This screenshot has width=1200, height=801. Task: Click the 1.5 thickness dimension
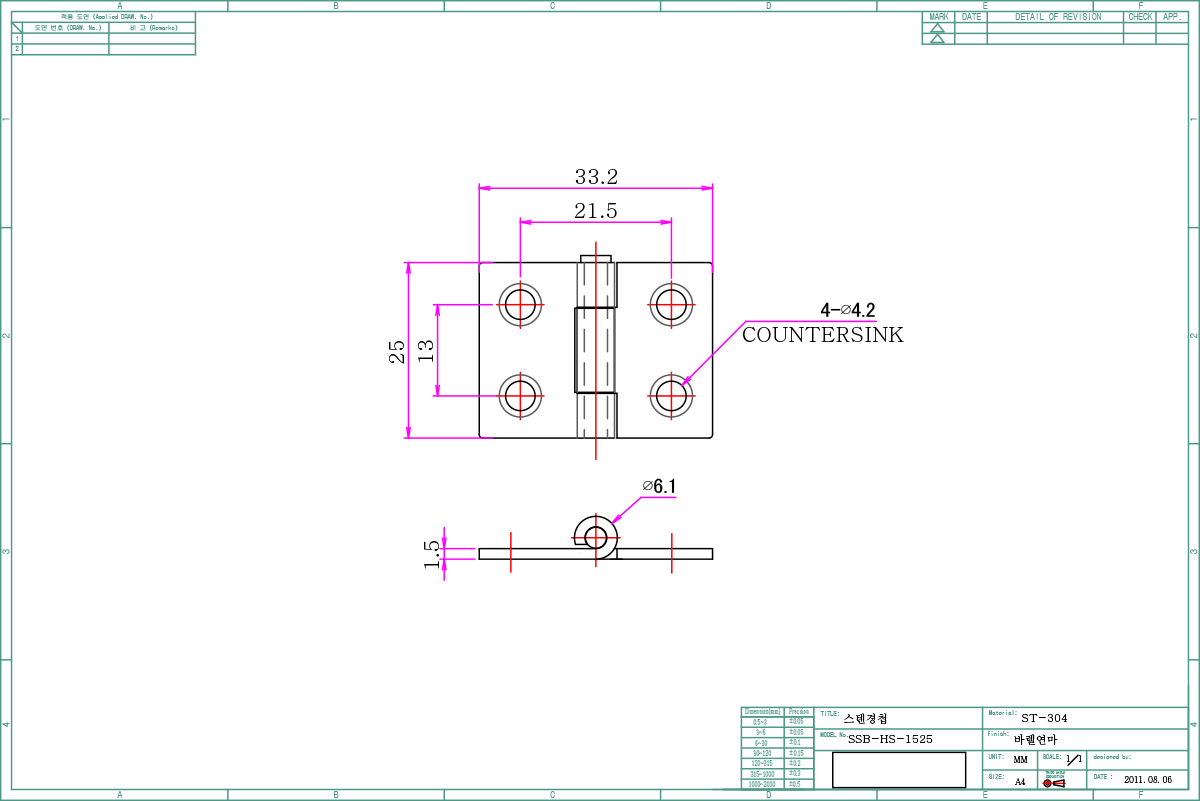pyautogui.click(x=432, y=554)
